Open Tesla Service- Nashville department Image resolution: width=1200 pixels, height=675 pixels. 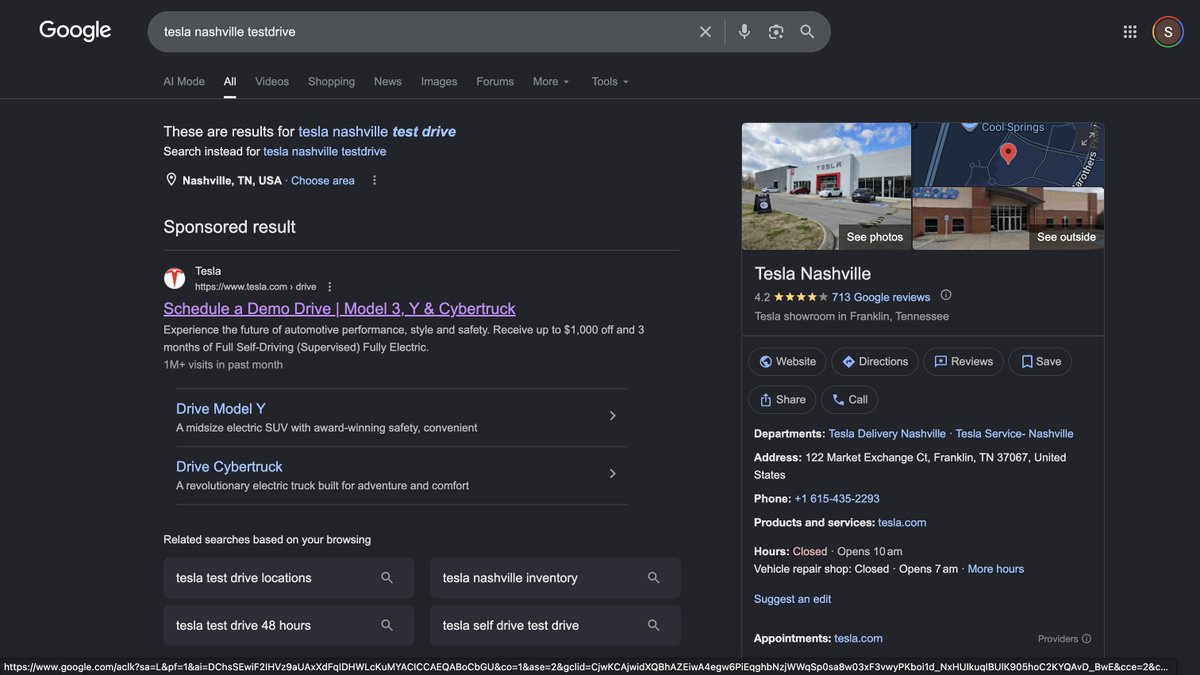coord(1014,434)
